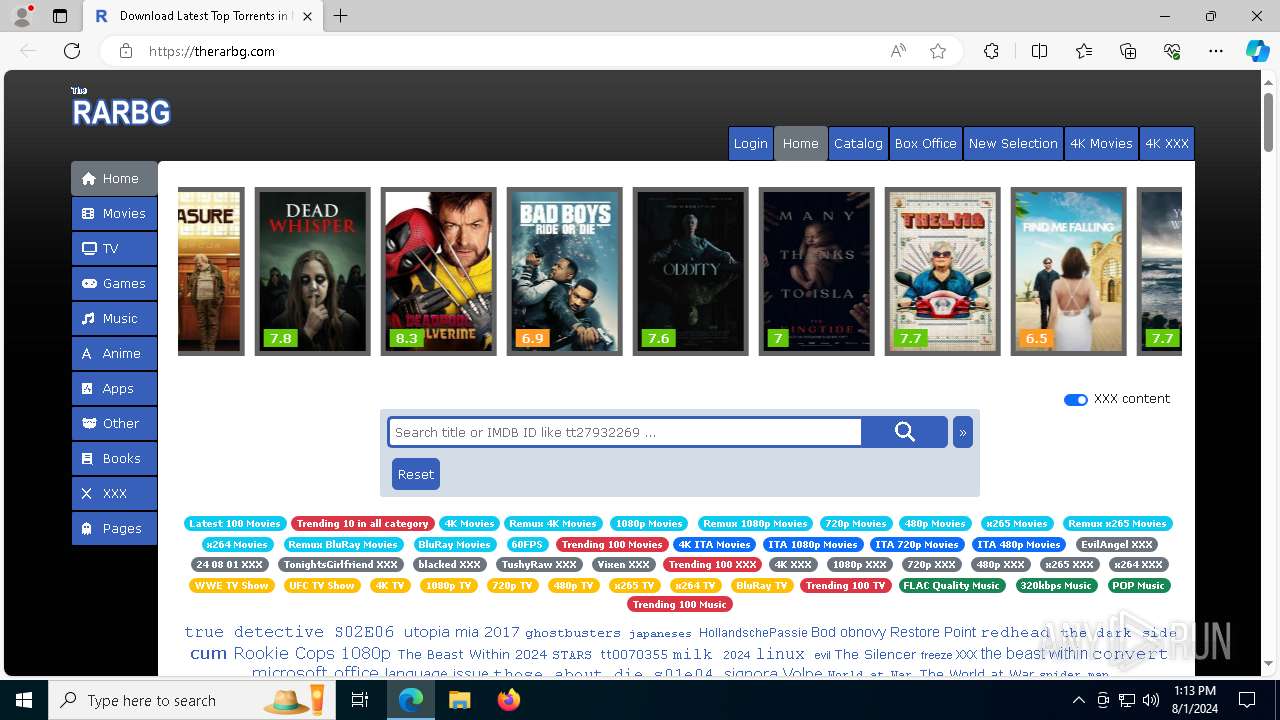Viewport: 1280px width, 720px height.
Task: Click the RARBG site logo
Action: coord(121,107)
